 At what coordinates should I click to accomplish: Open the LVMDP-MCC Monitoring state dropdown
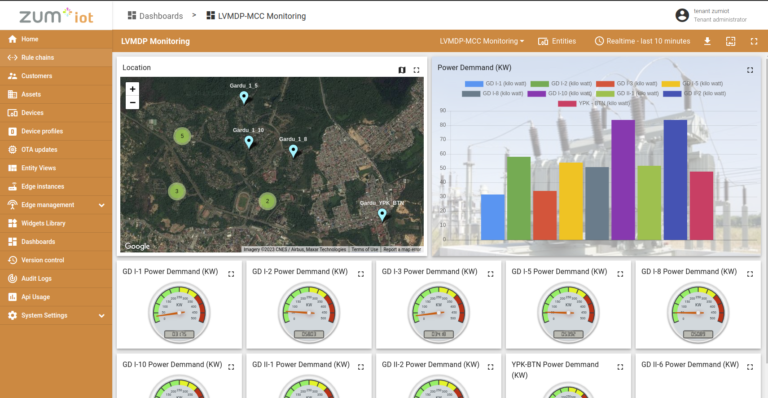pos(481,41)
